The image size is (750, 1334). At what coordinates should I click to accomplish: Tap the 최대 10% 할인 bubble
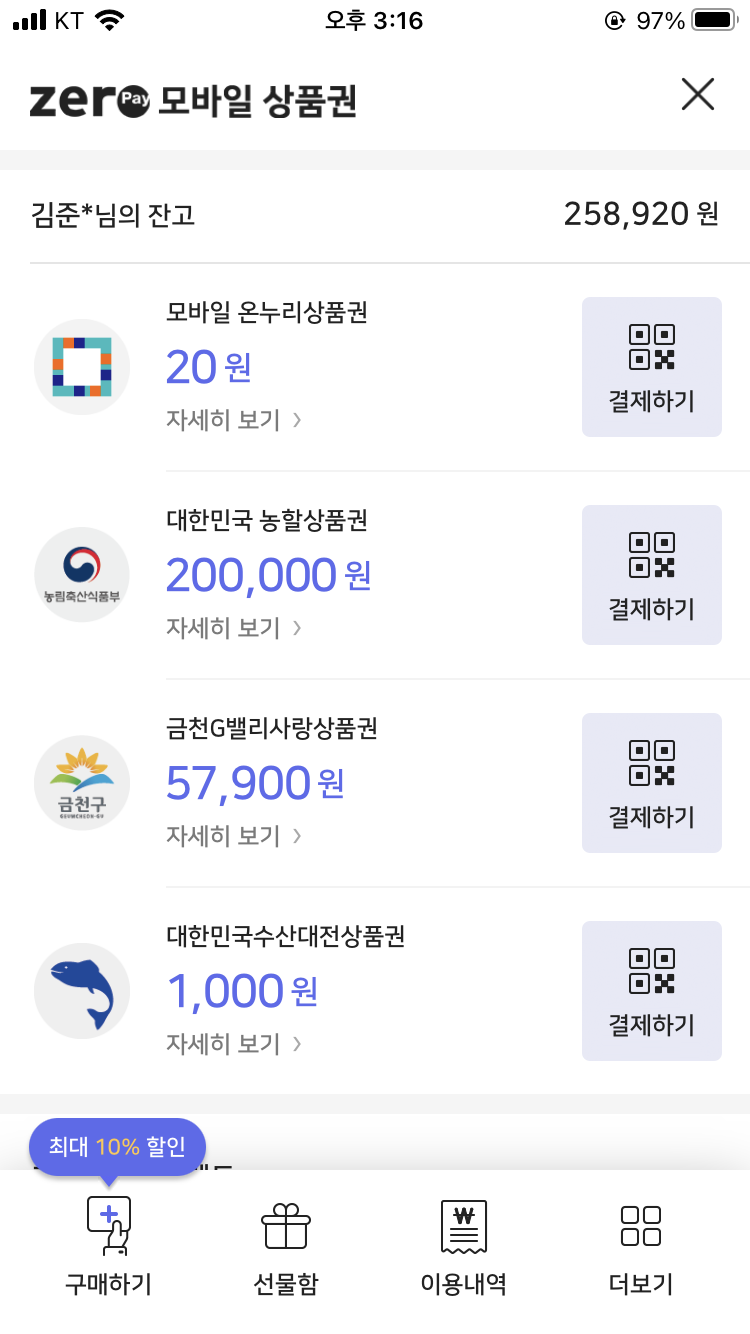point(118,1147)
